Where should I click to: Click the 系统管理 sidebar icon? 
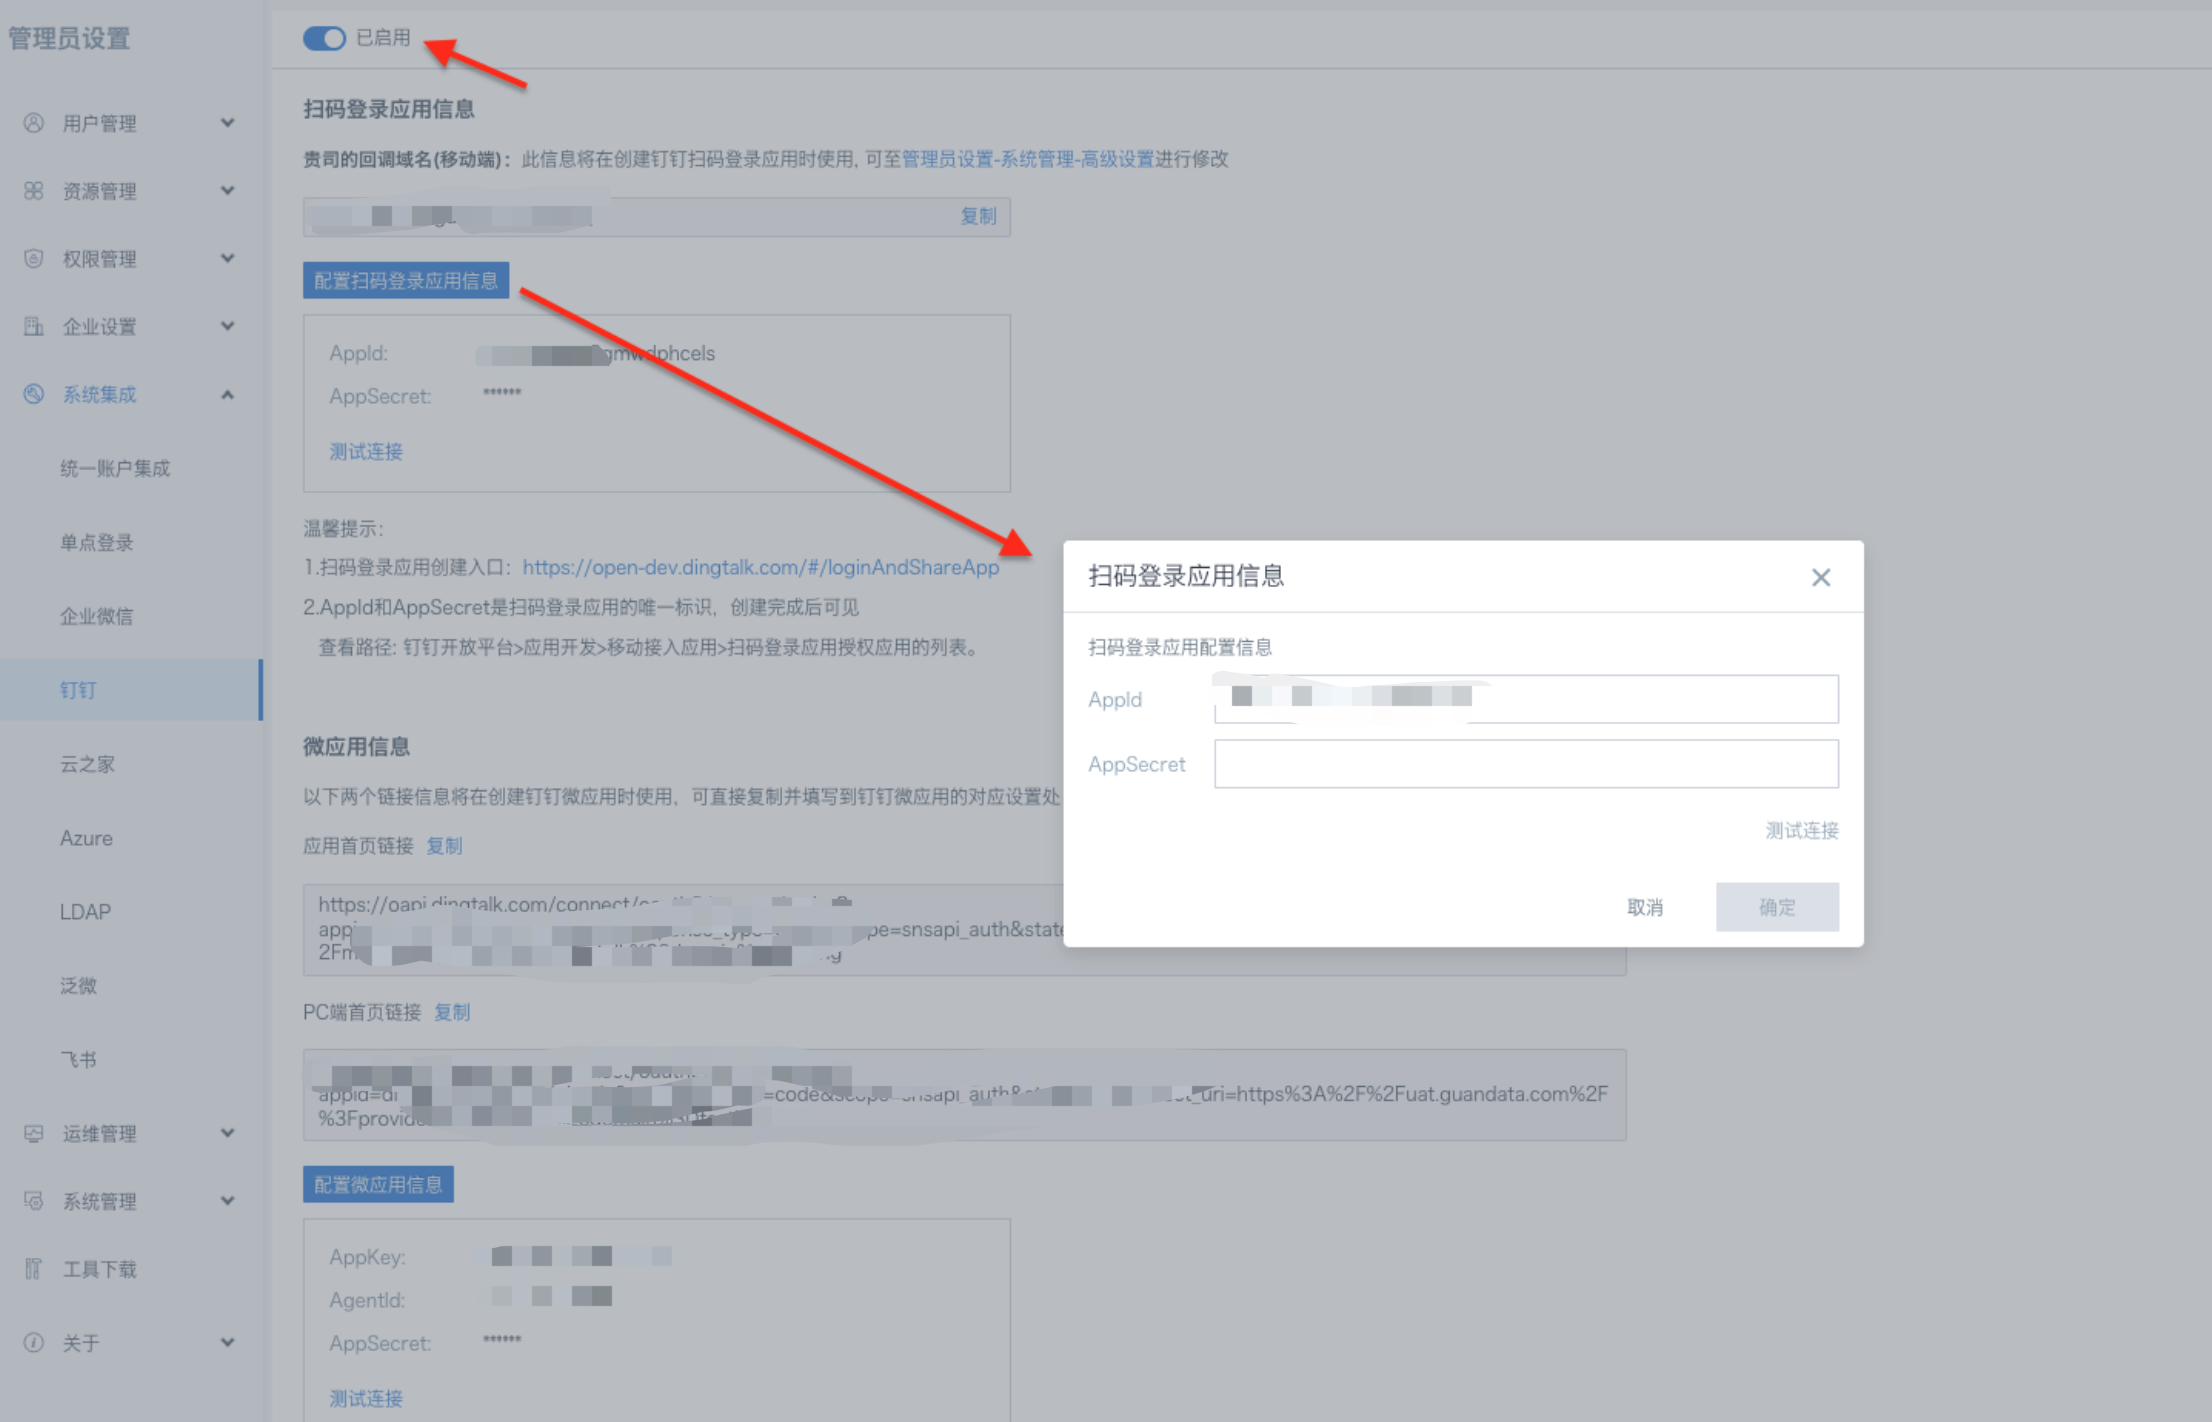pyautogui.click(x=34, y=1201)
